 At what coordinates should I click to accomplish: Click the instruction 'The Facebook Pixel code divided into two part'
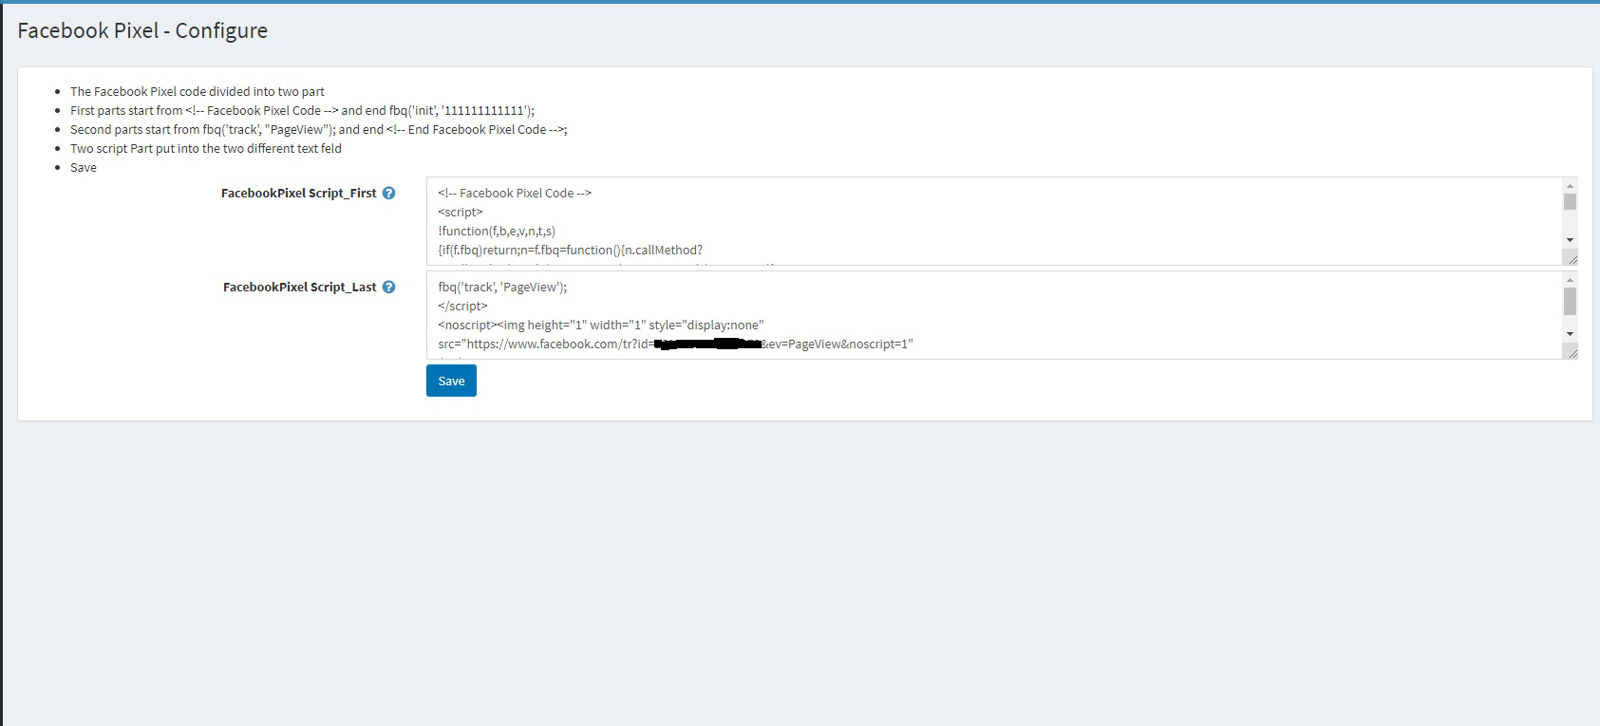coord(197,91)
